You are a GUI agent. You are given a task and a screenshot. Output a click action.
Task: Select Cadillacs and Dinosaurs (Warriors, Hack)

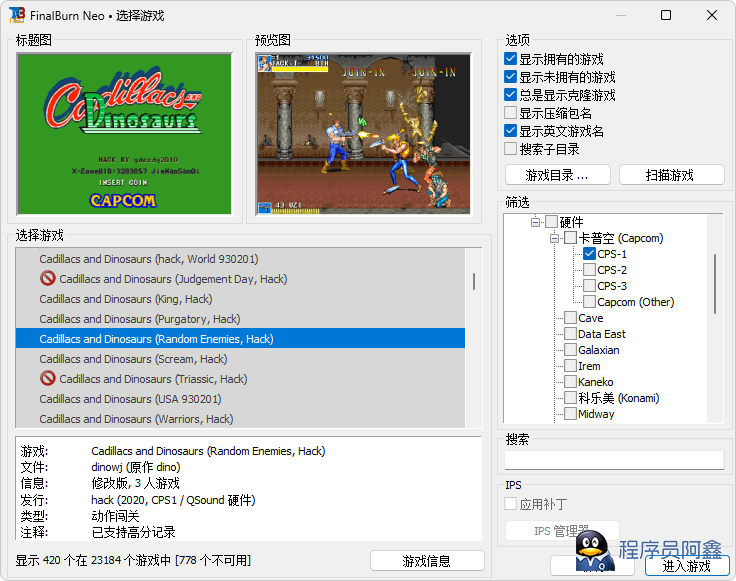(x=240, y=418)
